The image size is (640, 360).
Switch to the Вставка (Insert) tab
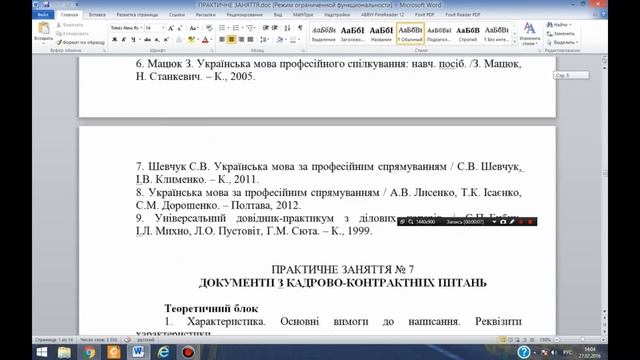click(x=97, y=15)
